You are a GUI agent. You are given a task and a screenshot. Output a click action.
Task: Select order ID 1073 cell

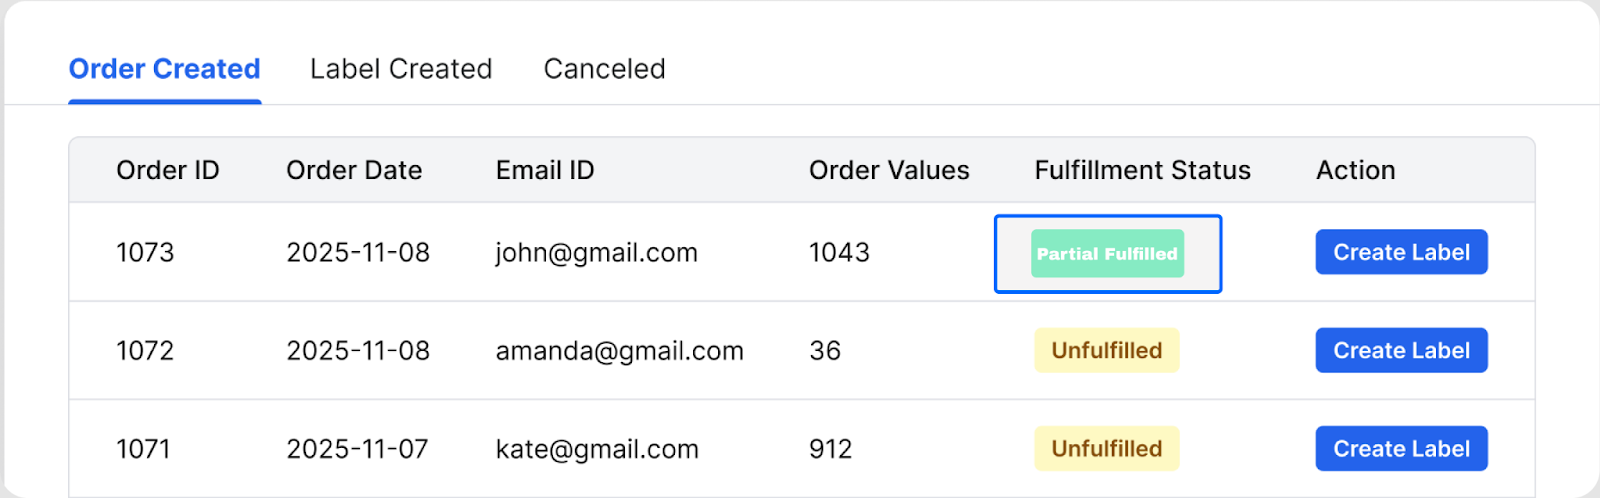coord(145,252)
